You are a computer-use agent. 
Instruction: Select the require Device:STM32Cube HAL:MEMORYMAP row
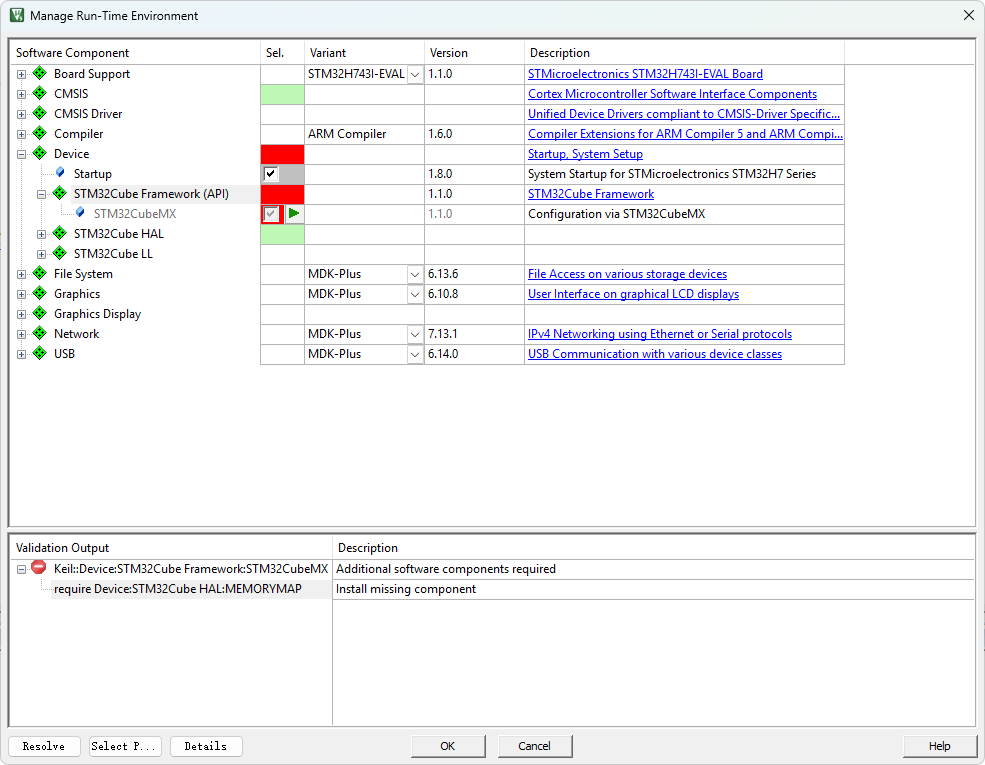(178, 589)
